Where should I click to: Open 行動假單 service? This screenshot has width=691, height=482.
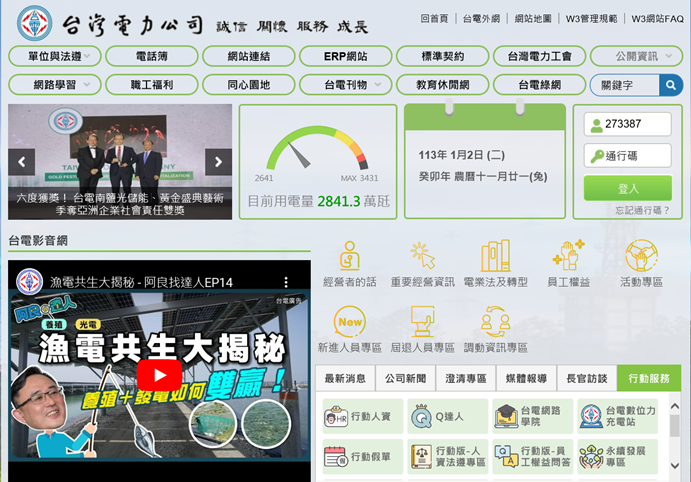(x=363, y=456)
